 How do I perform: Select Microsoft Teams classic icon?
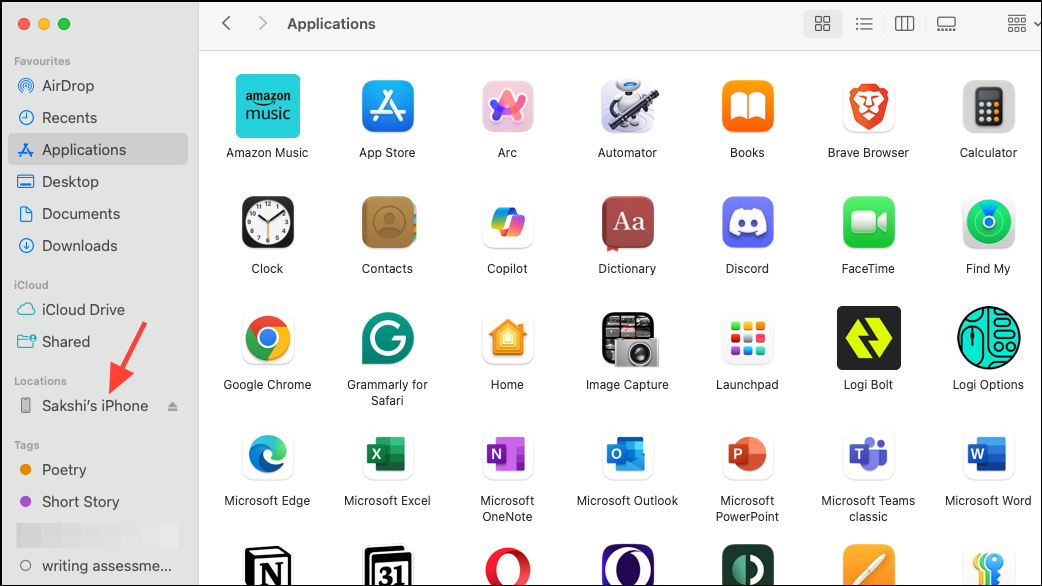pyautogui.click(x=868, y=454)
